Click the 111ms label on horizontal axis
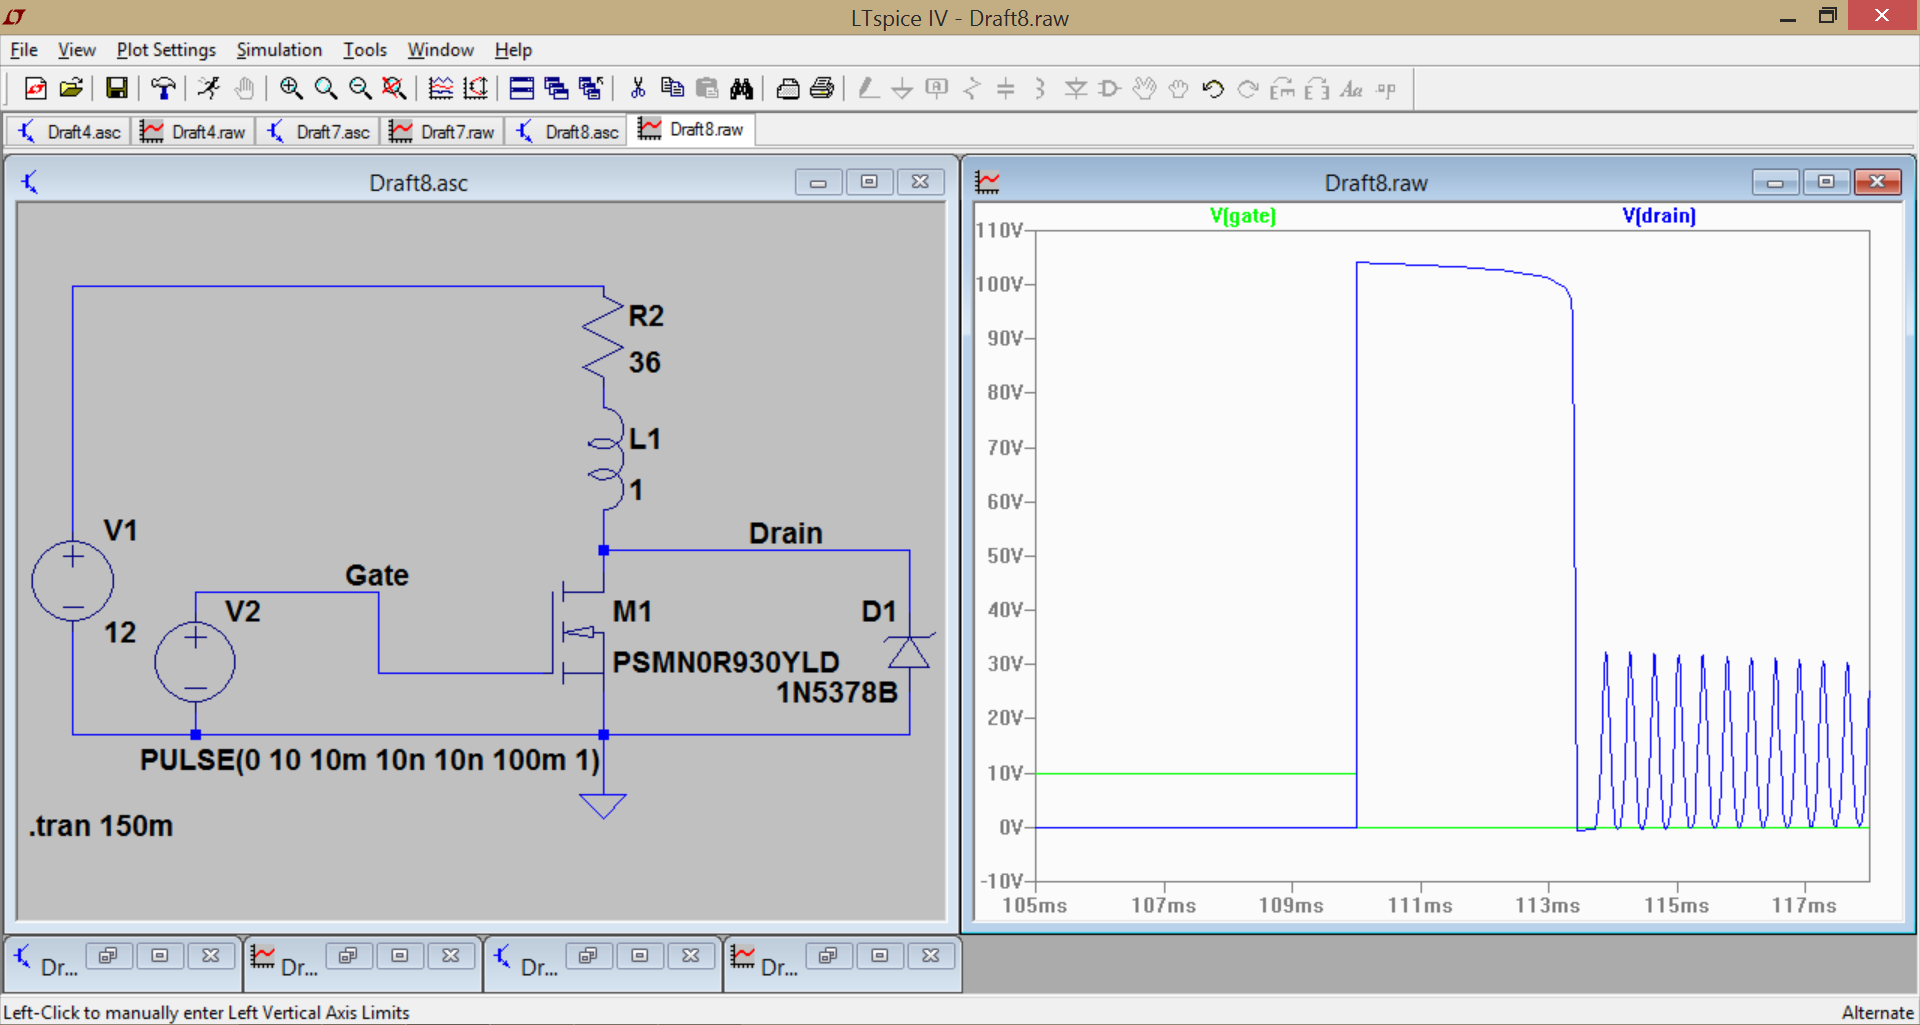Screen dimensions: 1920x1025 [1420, 905]
